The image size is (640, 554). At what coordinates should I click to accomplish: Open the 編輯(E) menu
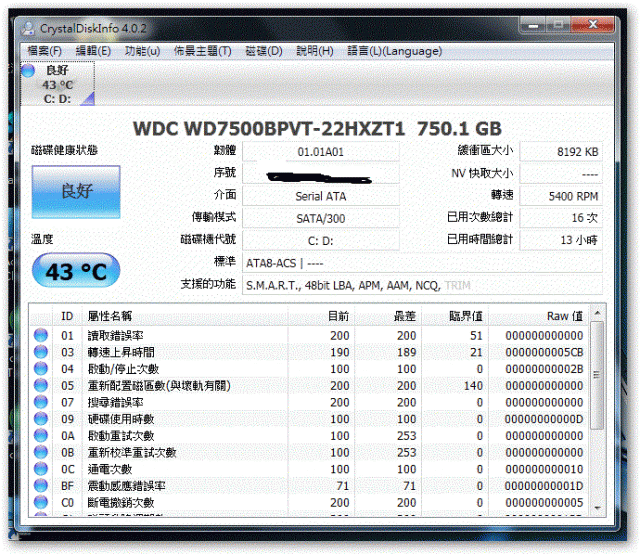tap(93, 51)
